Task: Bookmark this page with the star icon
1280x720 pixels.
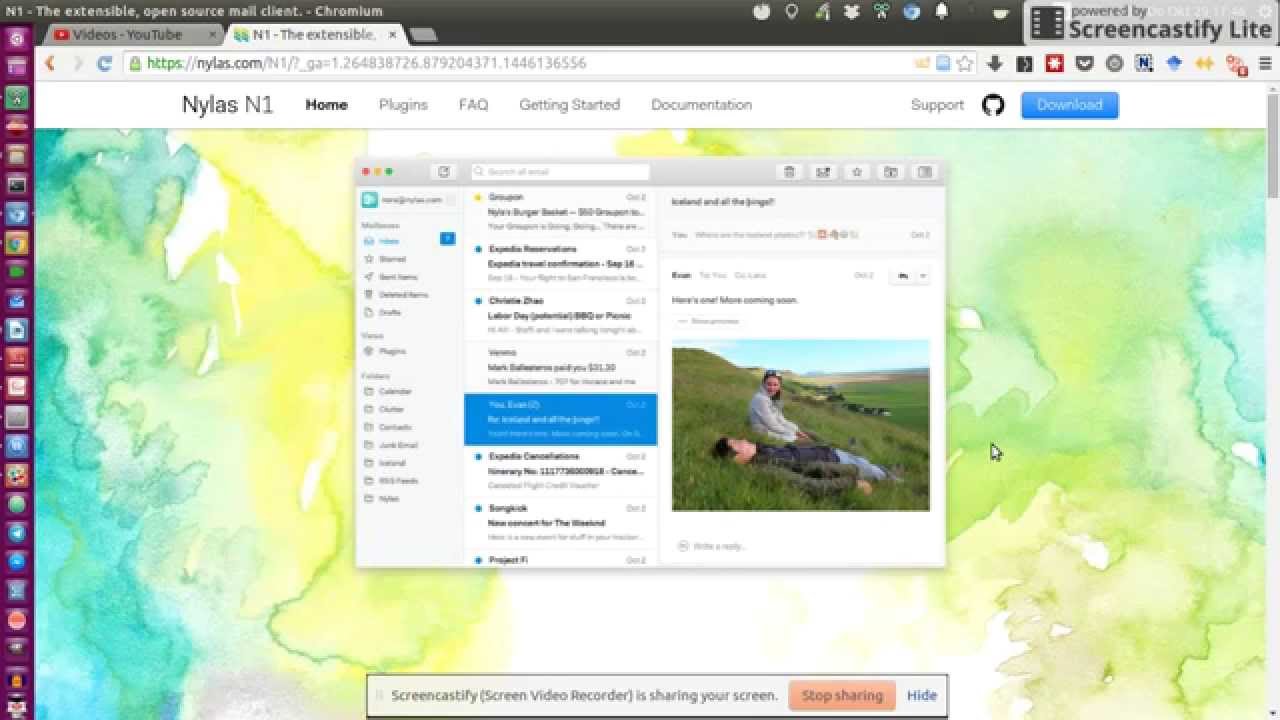Action: [x=965, y=63]
